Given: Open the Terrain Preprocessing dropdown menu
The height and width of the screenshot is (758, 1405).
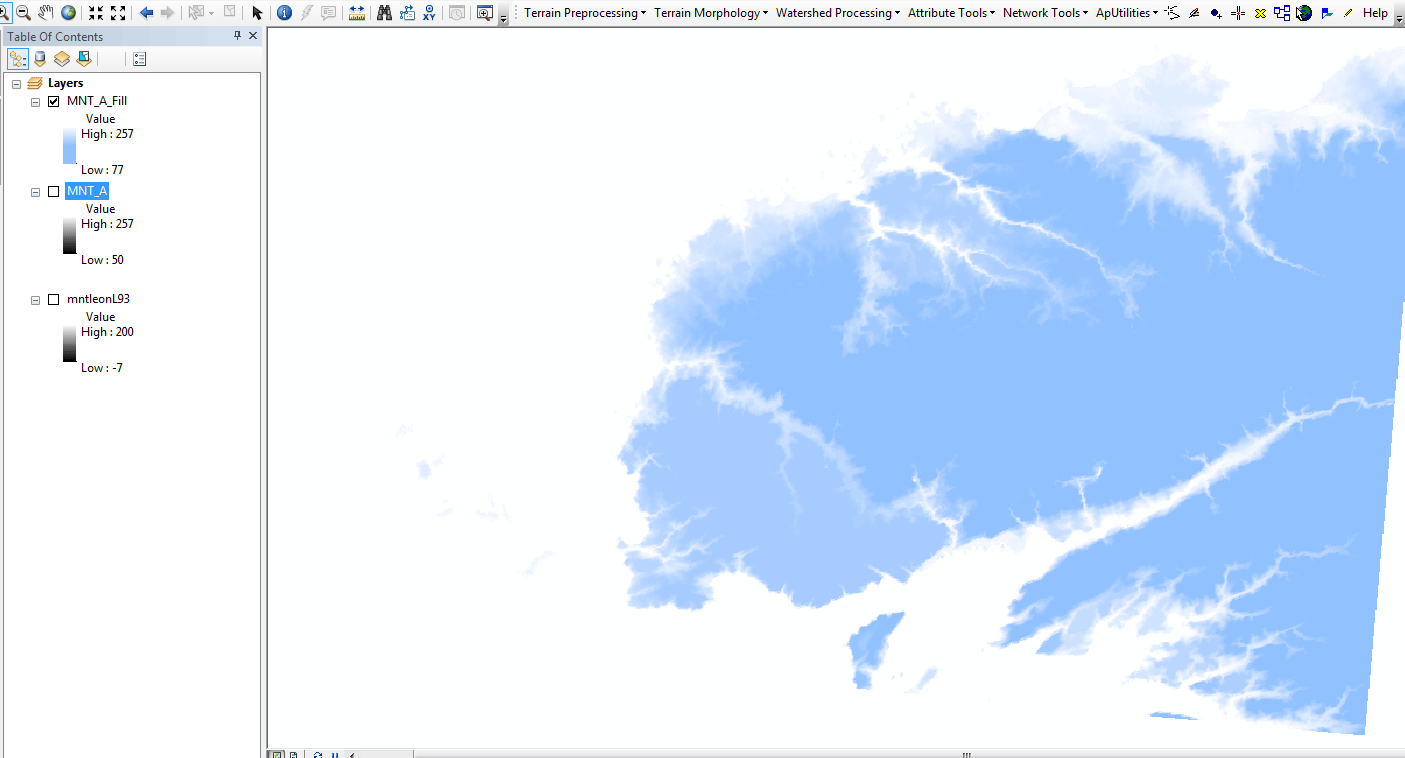Looking at the screenshot, I should (585, 13).
